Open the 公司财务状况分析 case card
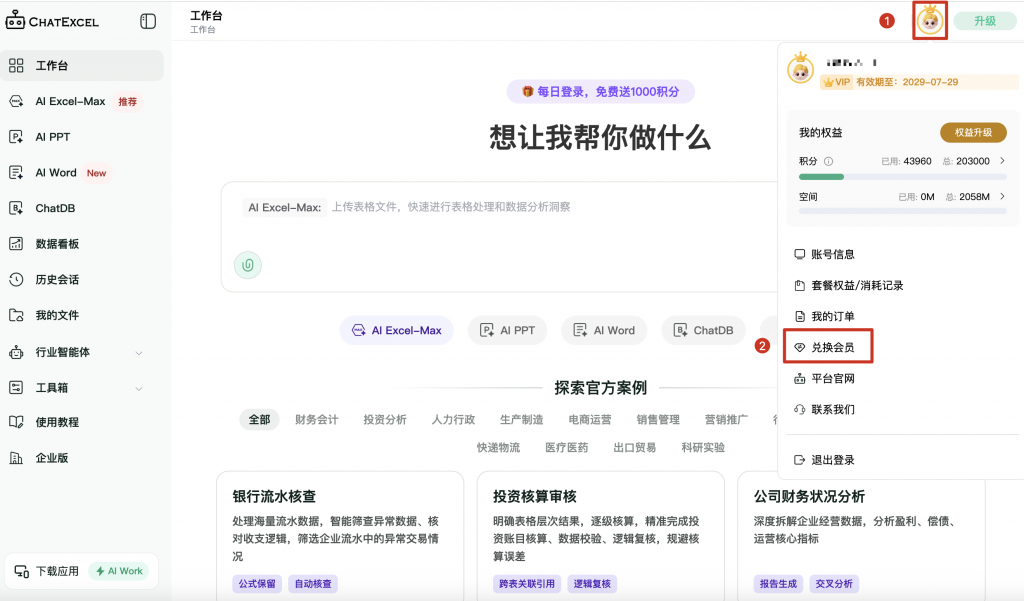Screen dimensions: 1024x601 (861, 536)
